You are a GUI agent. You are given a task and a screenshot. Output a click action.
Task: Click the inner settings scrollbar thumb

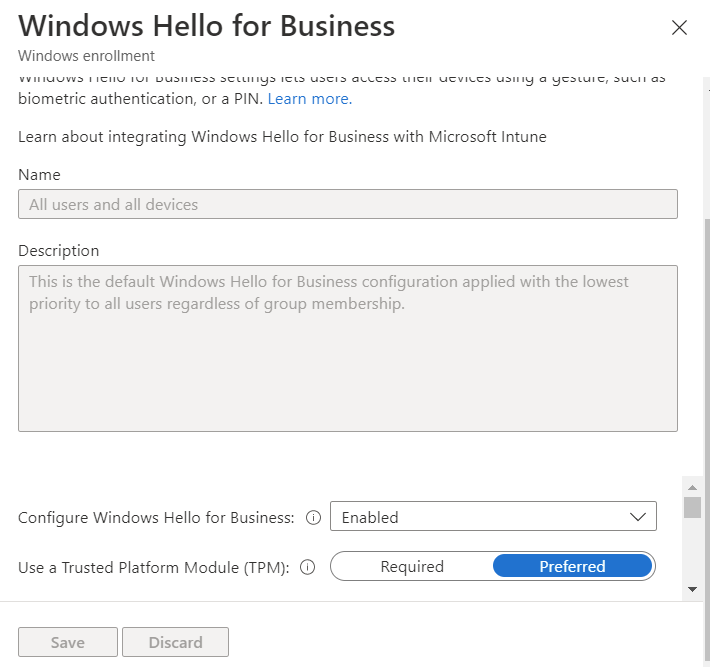click(692, 507)
